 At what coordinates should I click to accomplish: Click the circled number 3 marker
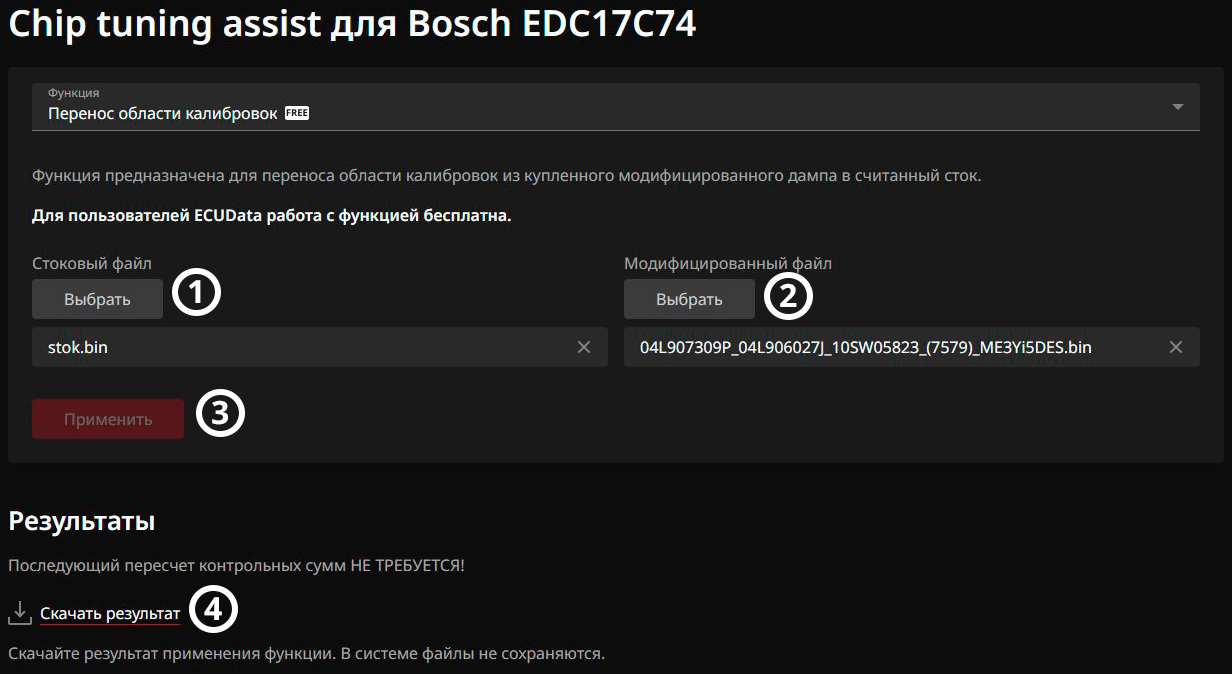[x=220, y=416]
